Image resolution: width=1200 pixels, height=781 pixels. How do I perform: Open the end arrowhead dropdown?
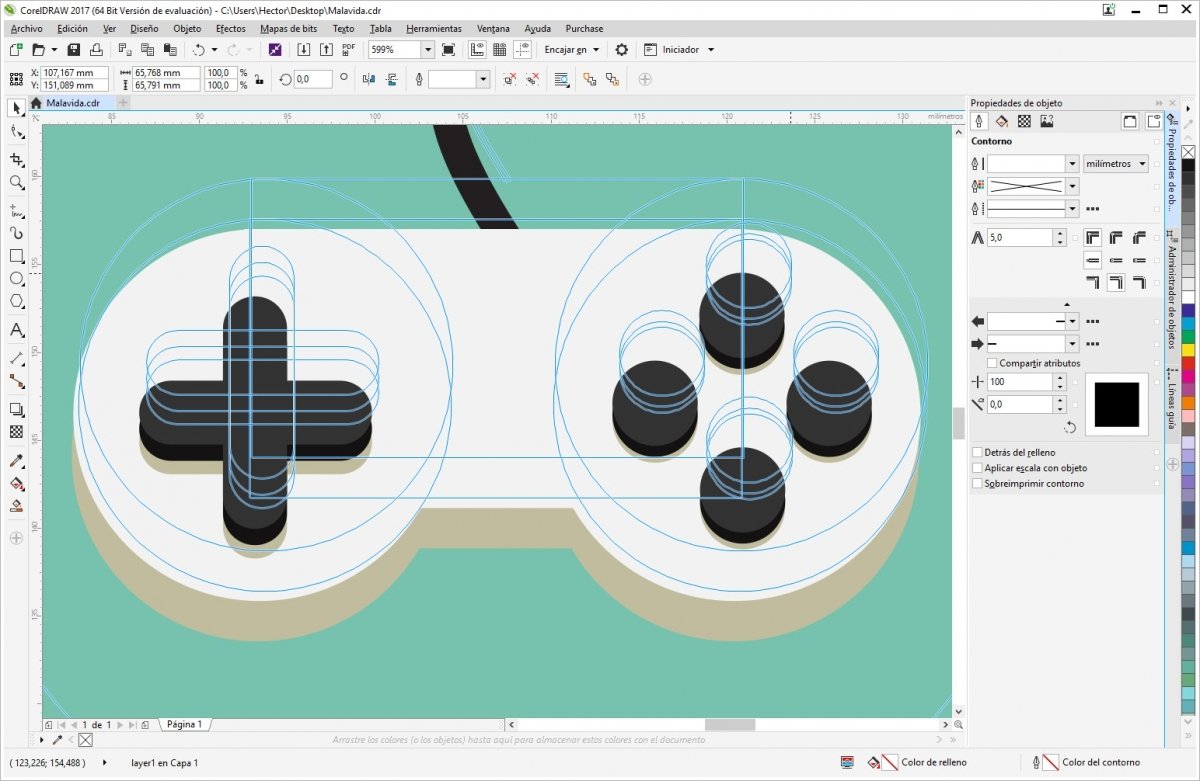click(x=1072, y=344)
